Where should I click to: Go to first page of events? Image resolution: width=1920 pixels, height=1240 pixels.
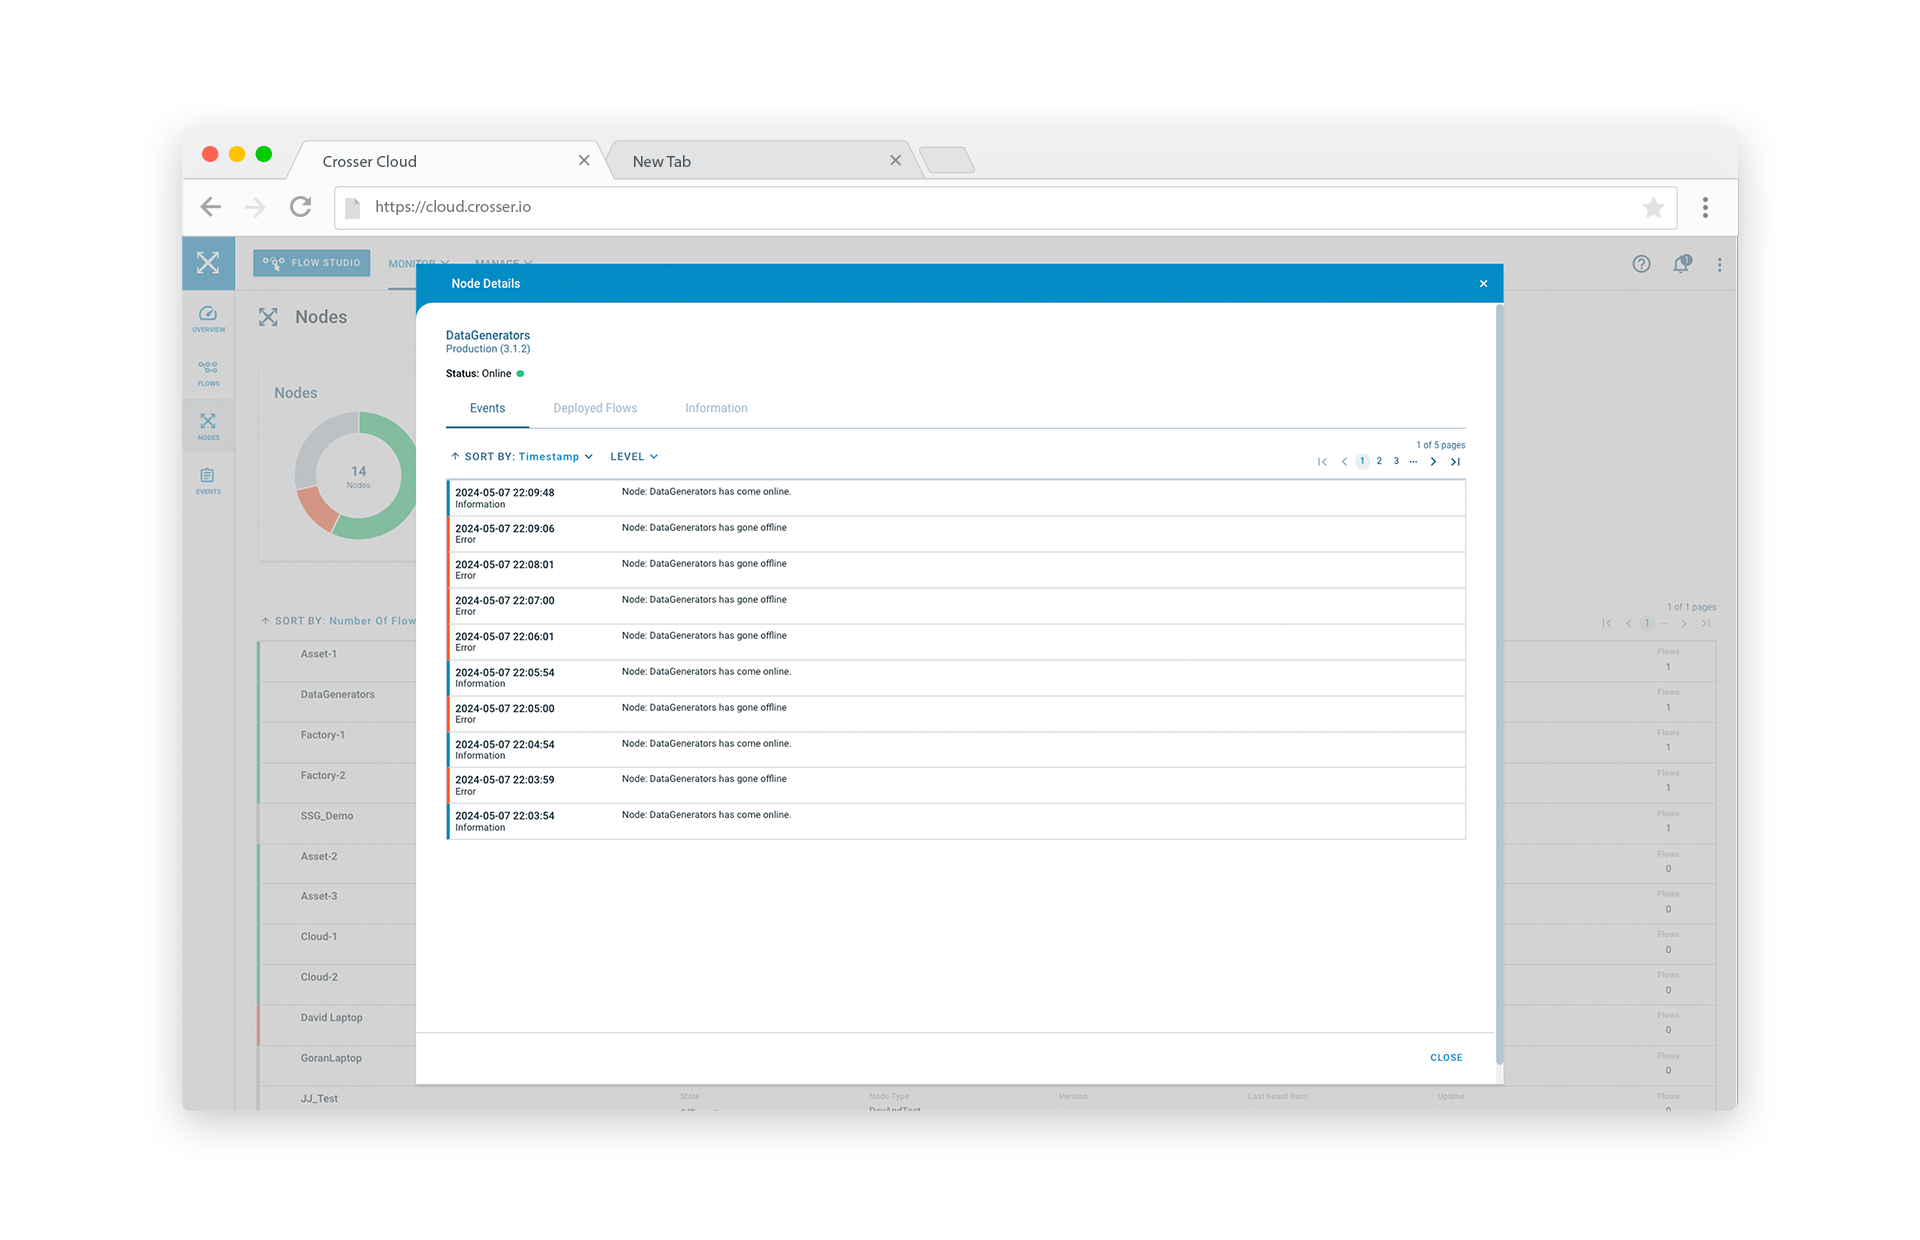tap(1322, 462)
